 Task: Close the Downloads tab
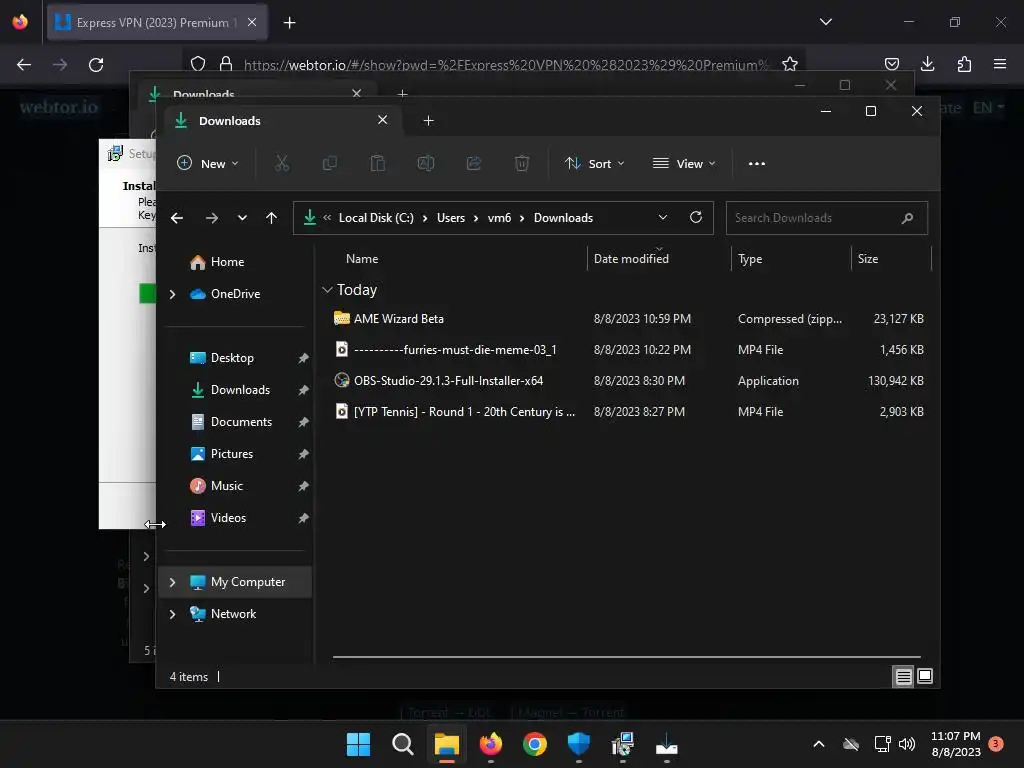[x=383, y=120]
